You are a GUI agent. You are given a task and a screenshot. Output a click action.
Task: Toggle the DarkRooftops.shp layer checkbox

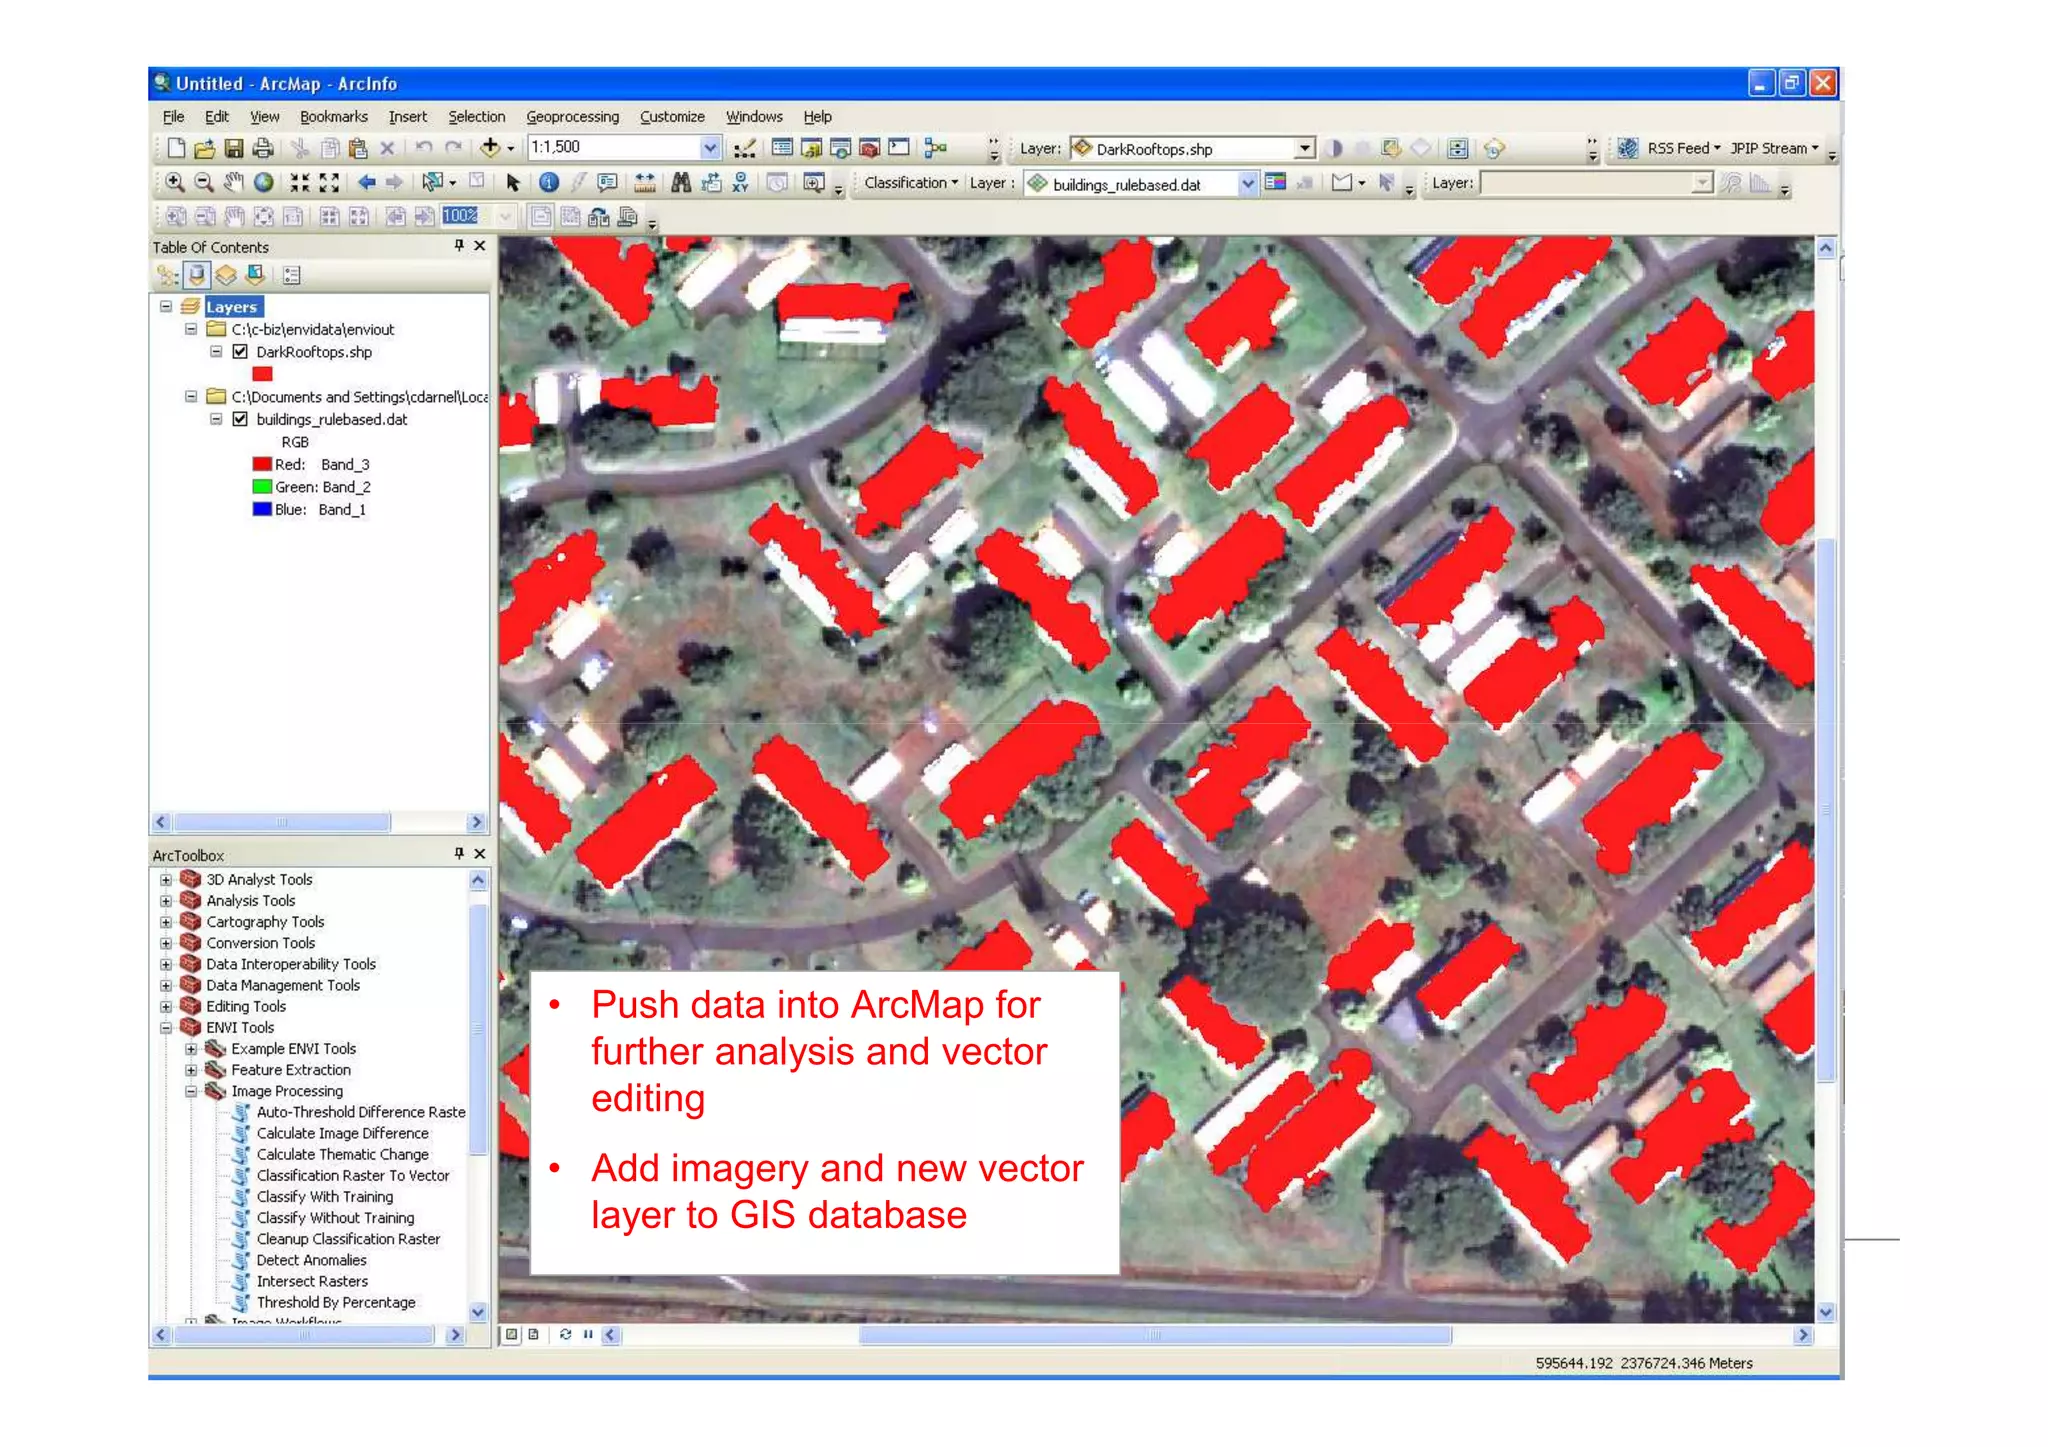240,352
